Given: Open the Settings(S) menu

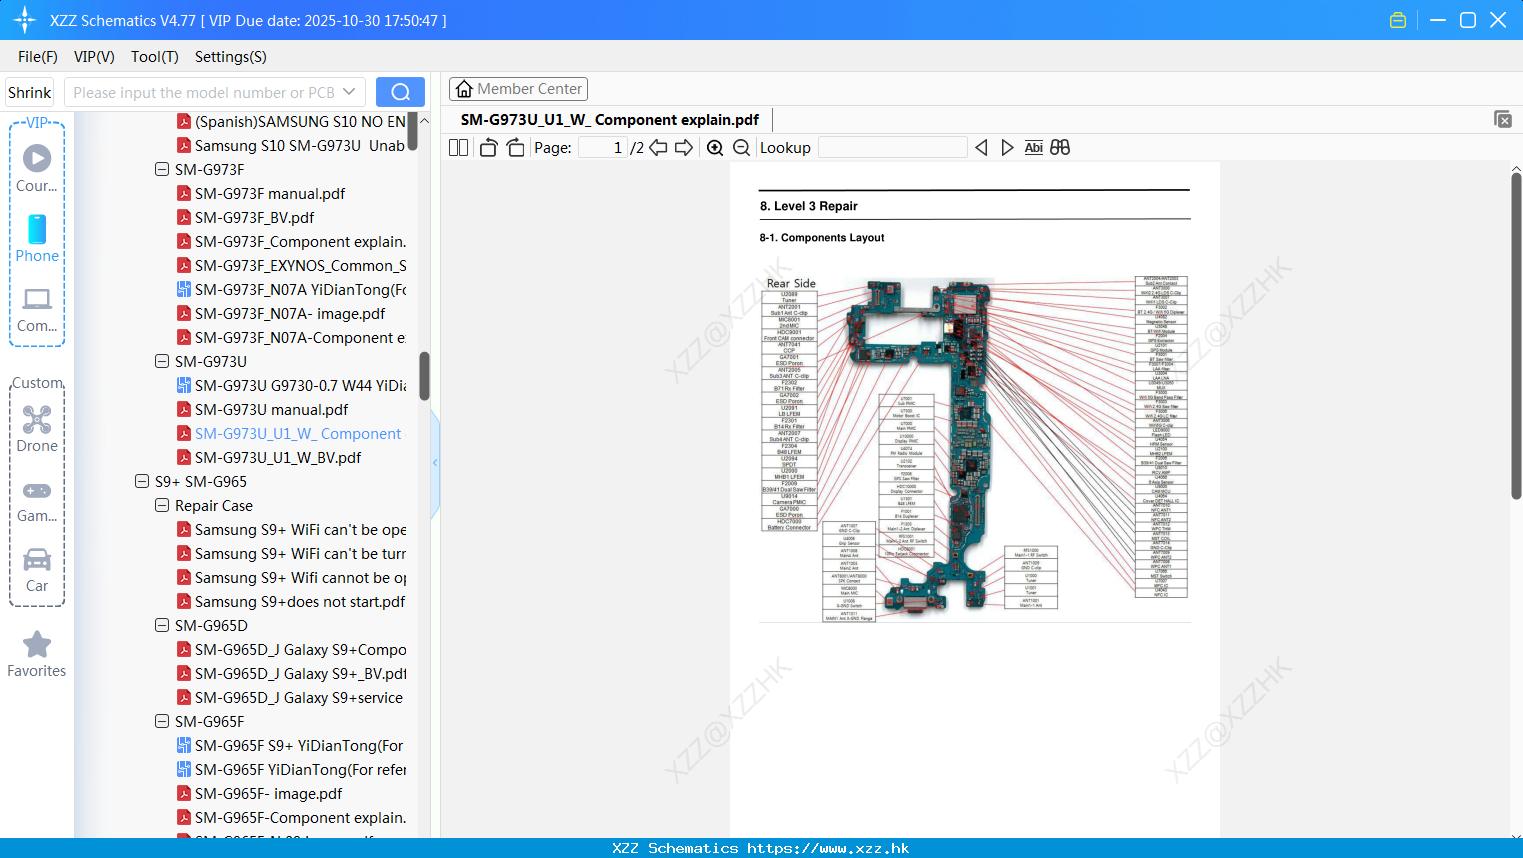Looking at the screenshot, I should click(x=231, y=57).
